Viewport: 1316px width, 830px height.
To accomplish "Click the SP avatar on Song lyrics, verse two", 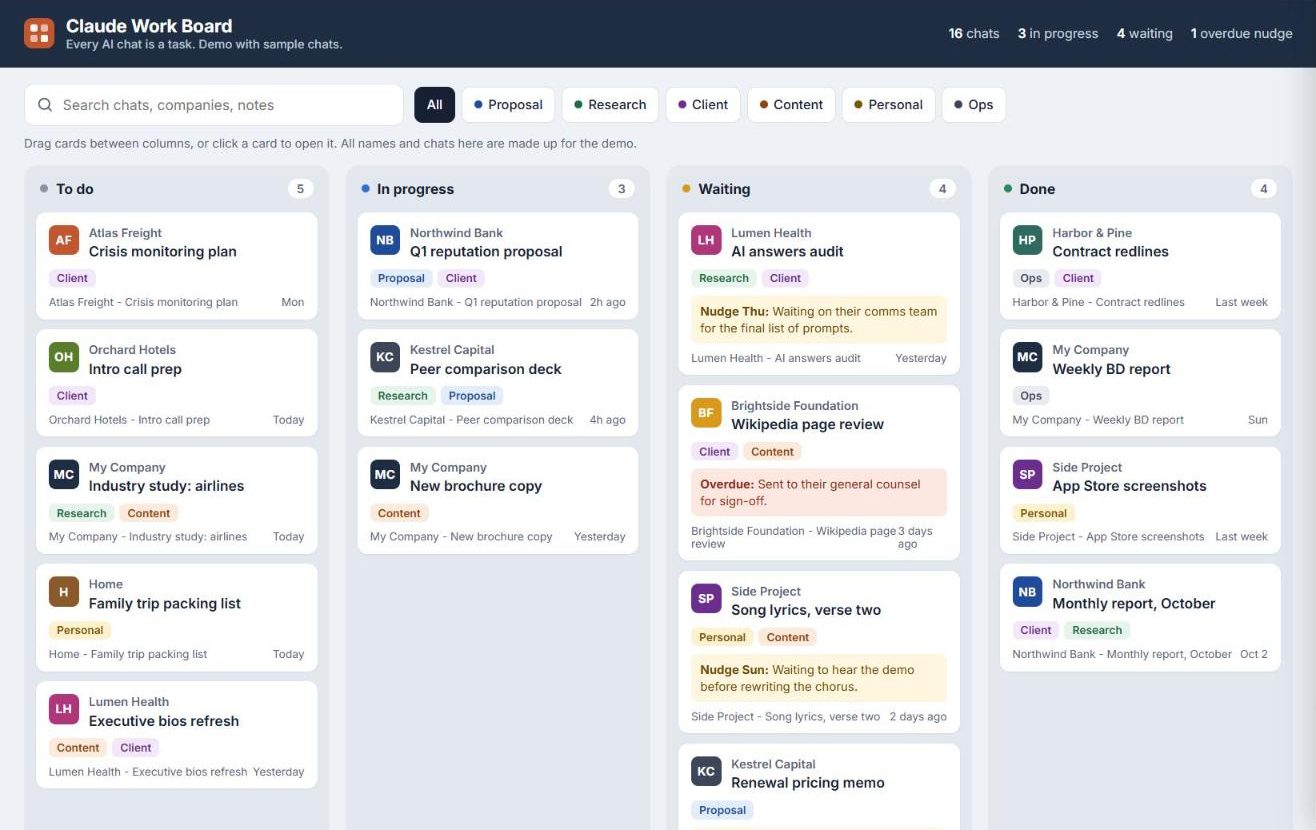I will click(x=706, y=598).
